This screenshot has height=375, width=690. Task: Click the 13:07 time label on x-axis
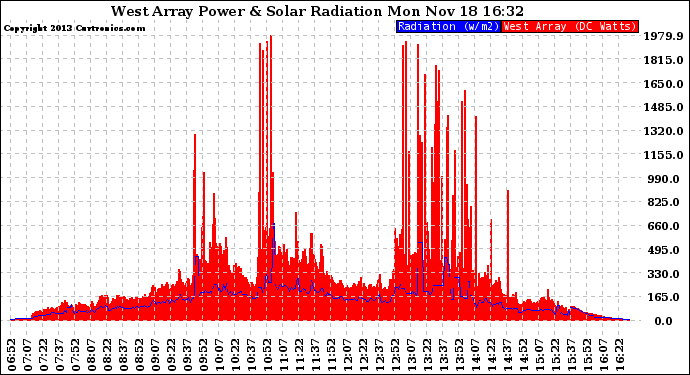click(411, 355)
